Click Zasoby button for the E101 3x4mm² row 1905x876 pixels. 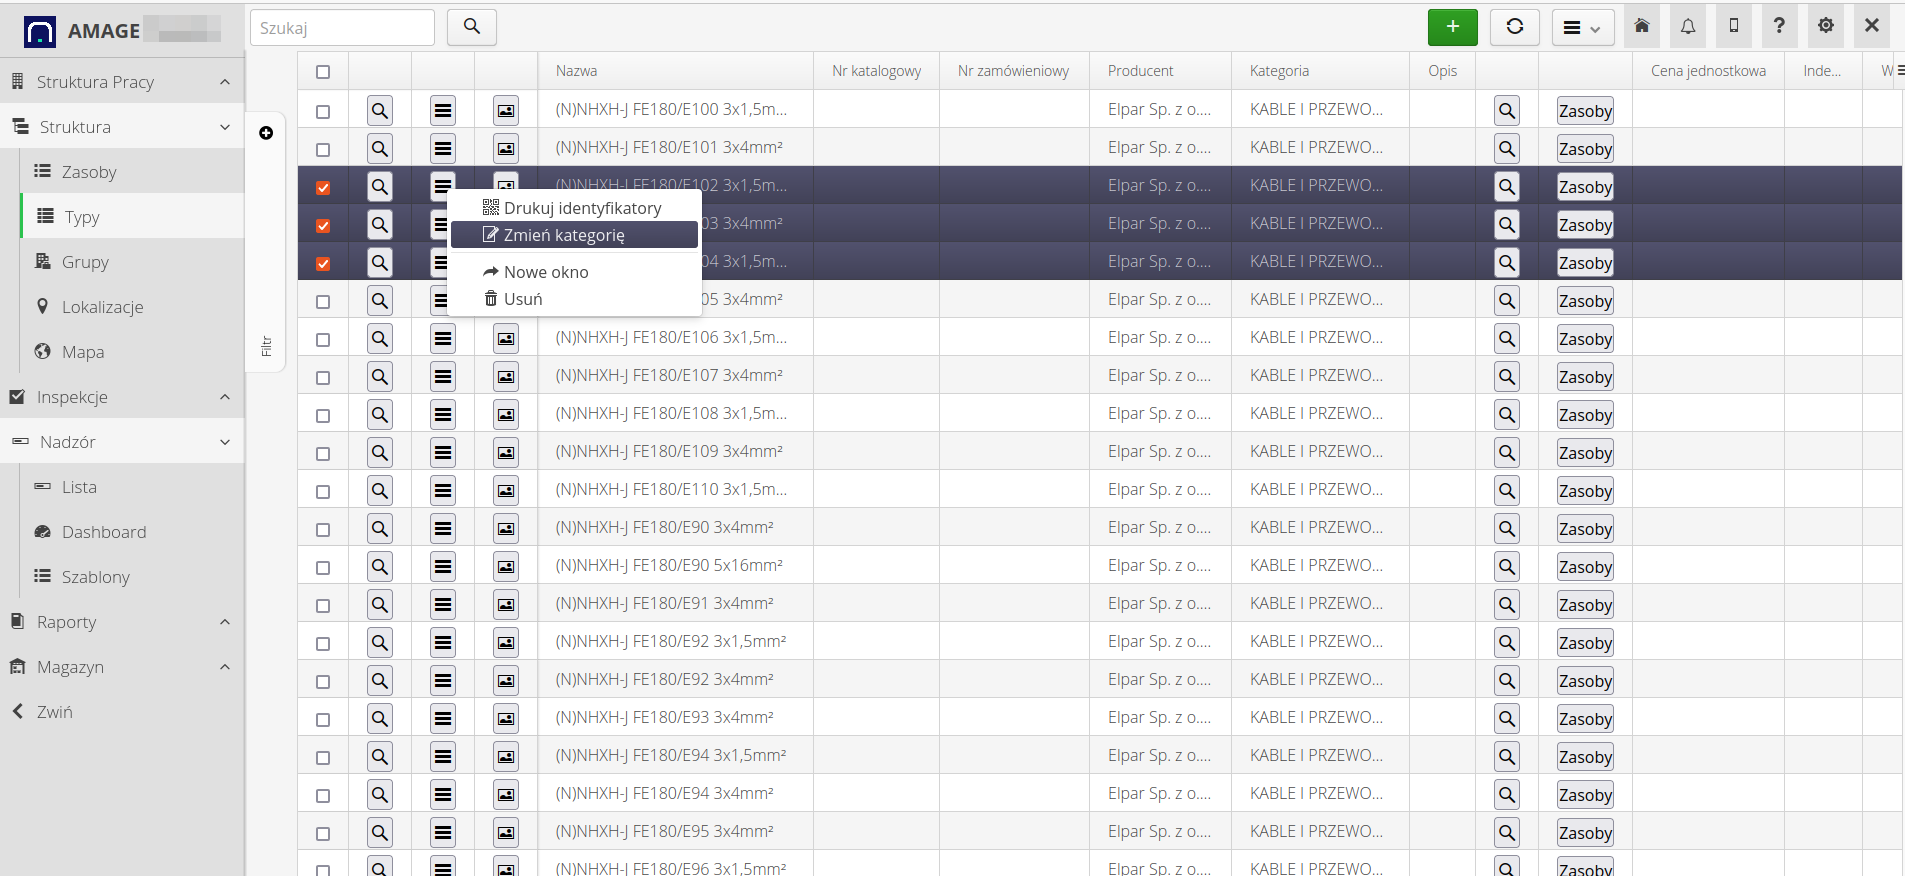[1585, 149]
